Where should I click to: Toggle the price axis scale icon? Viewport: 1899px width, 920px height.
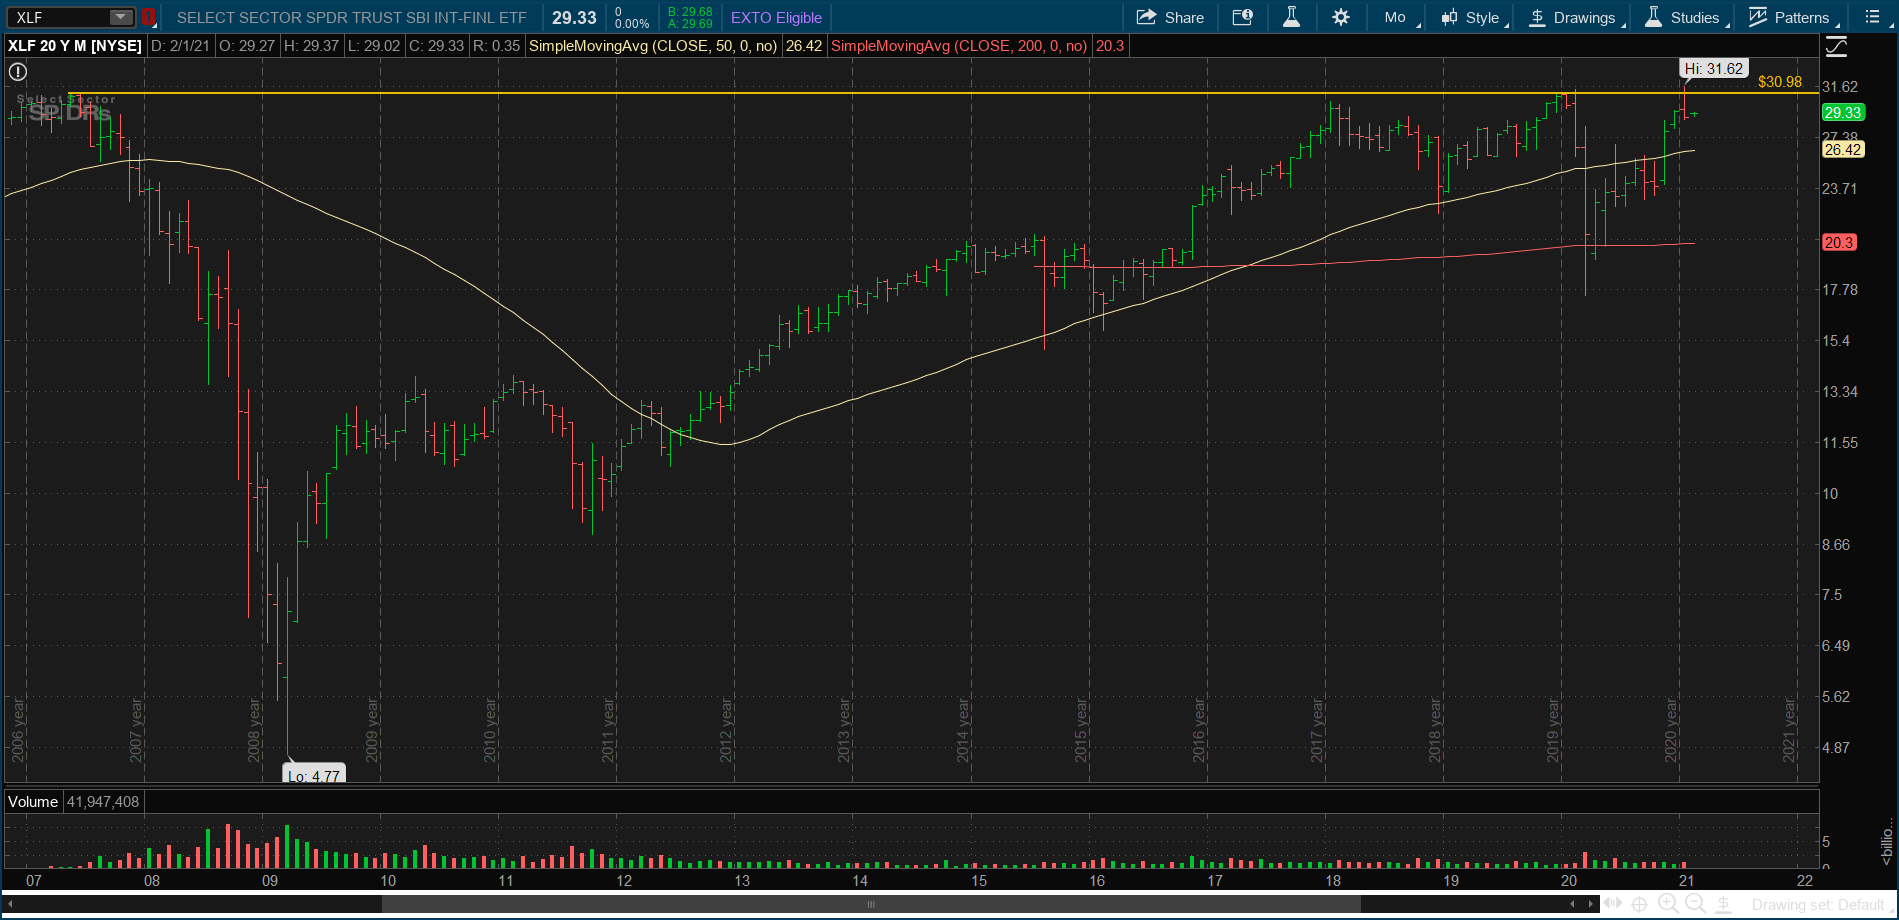point(1836,46)
